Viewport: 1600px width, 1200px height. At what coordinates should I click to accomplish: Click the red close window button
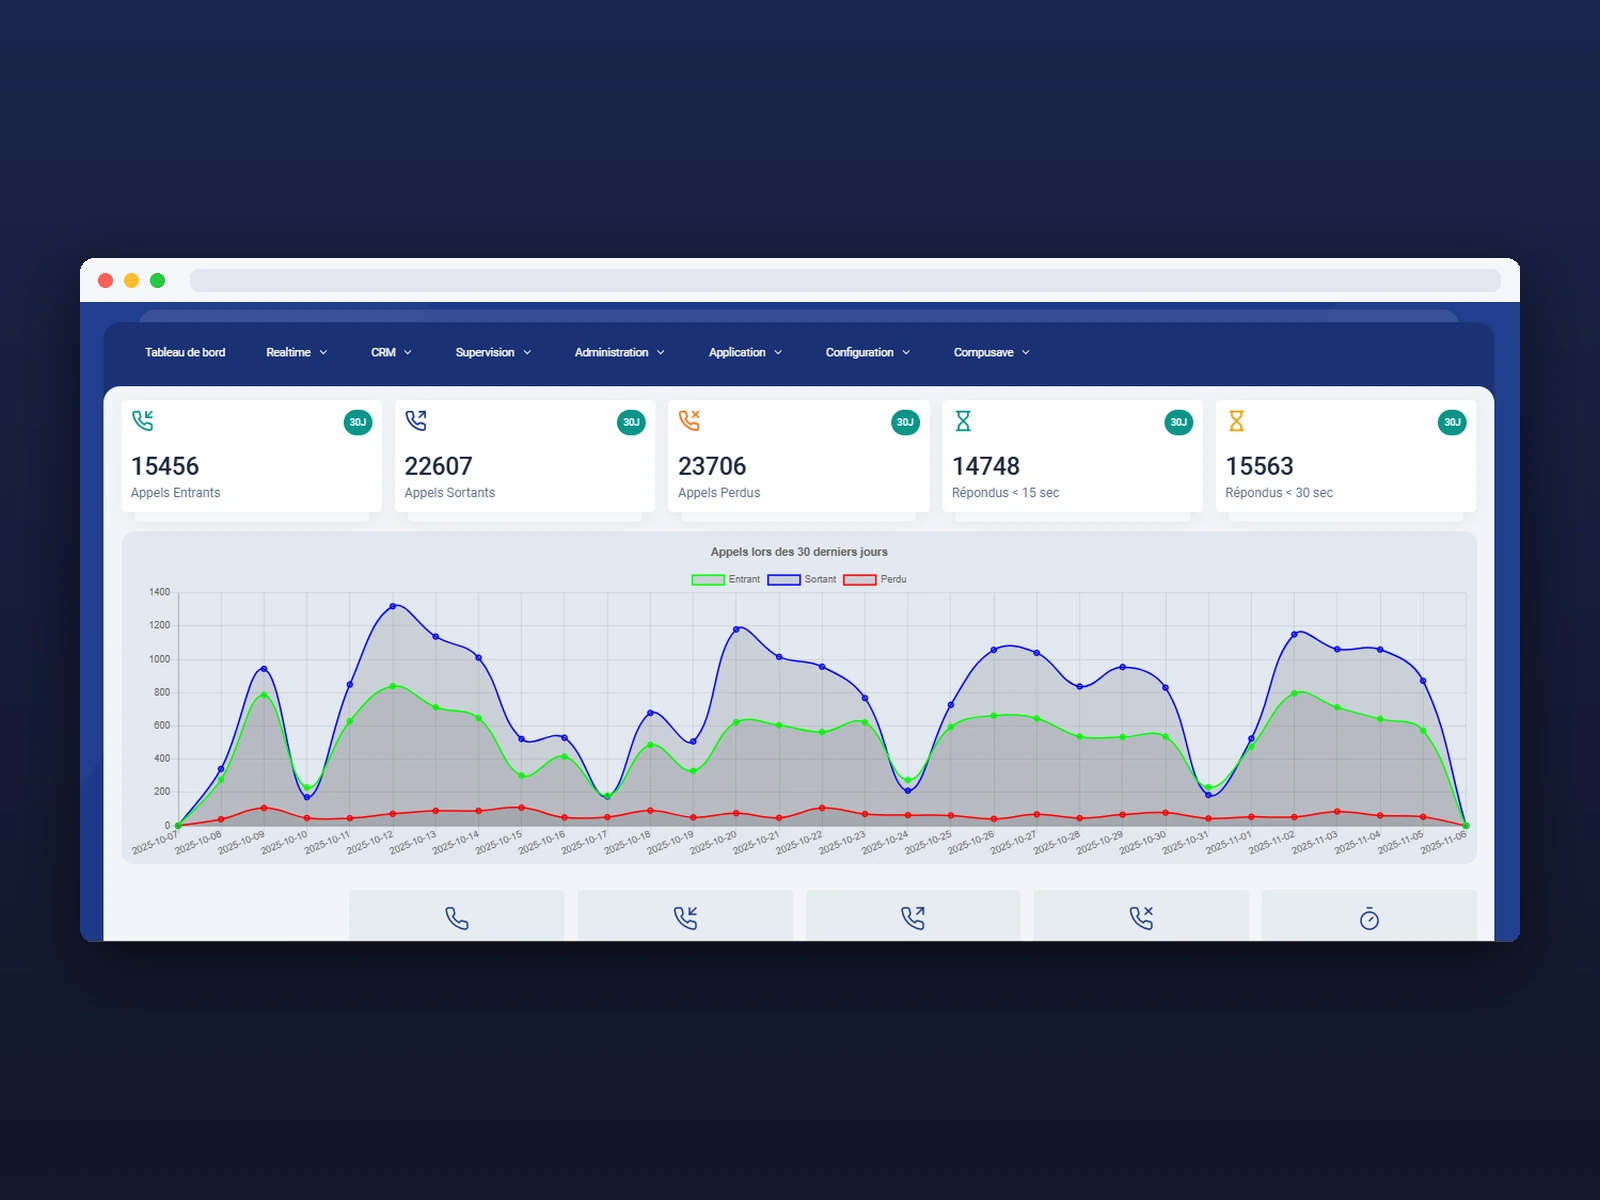(105, 280)
